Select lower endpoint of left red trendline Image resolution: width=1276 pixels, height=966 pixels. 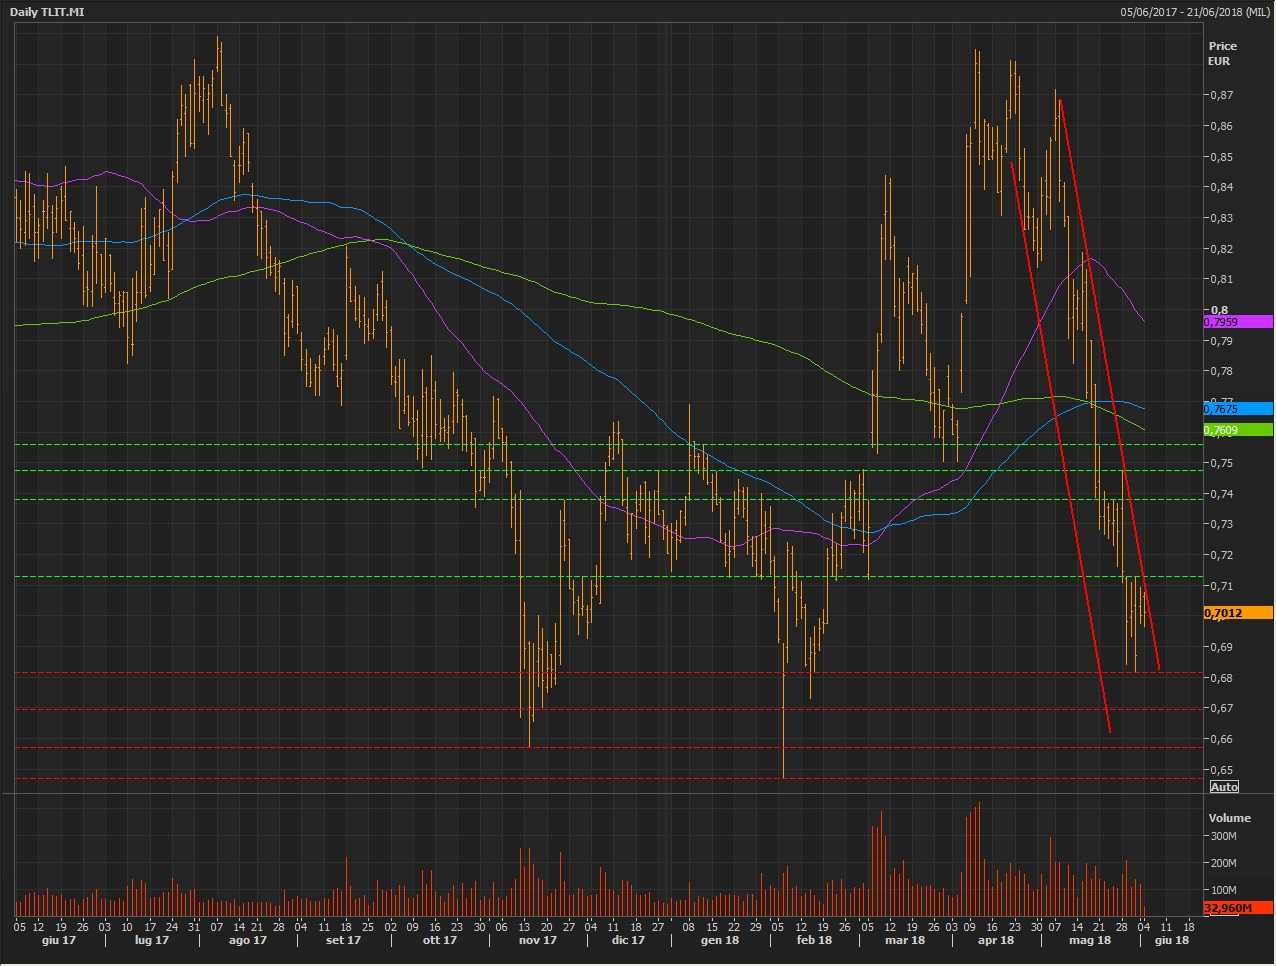point(1110,732)
